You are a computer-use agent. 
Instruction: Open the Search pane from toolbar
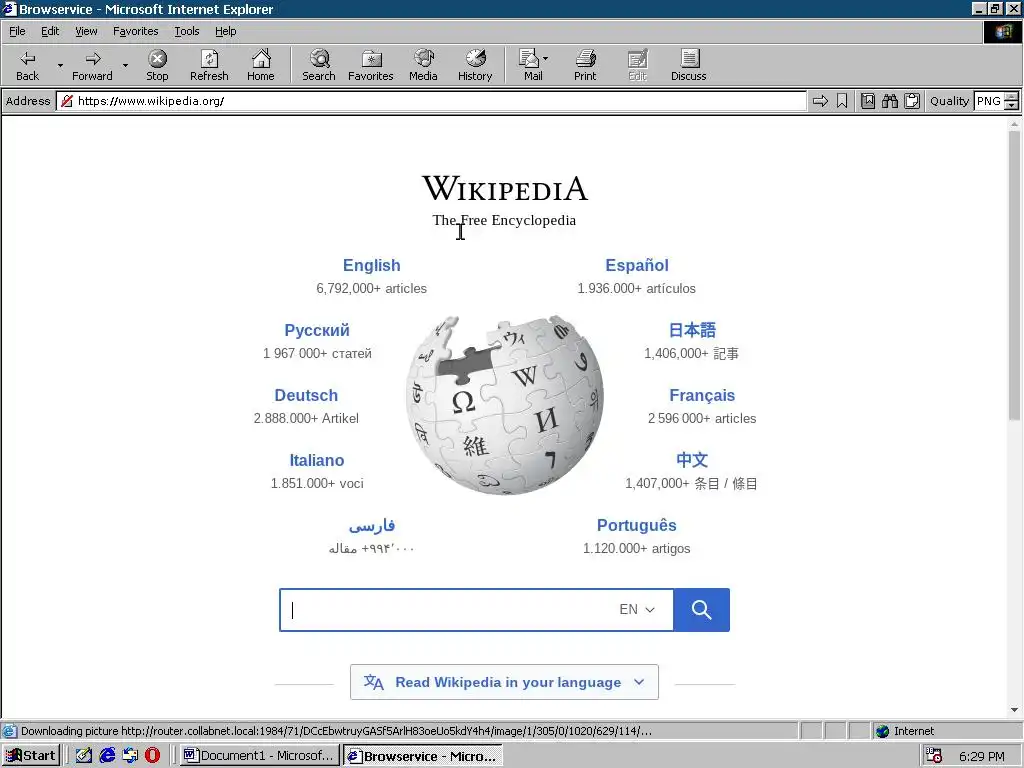coord(319,65)
